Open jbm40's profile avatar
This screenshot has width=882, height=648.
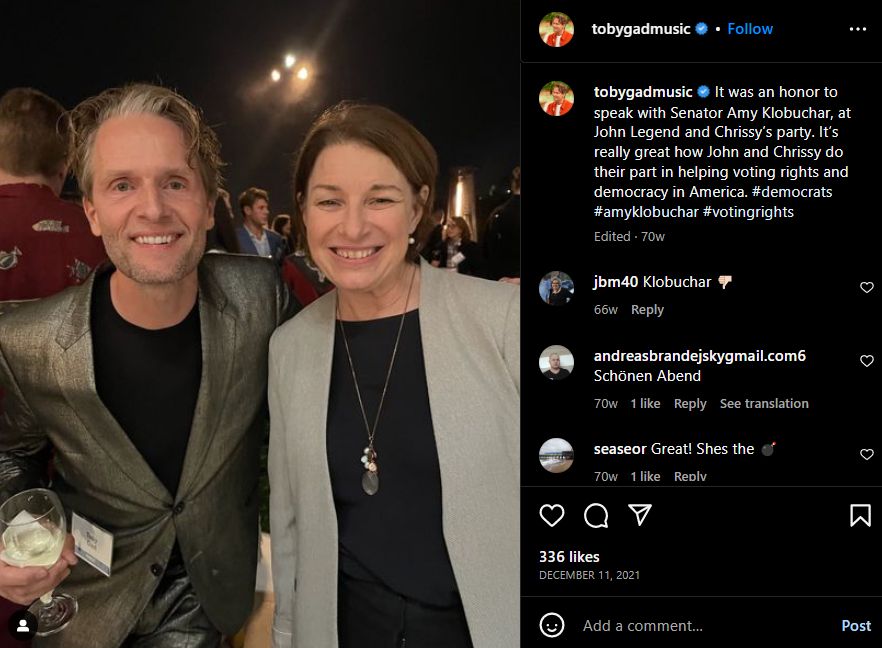click(x=556, y=287)
